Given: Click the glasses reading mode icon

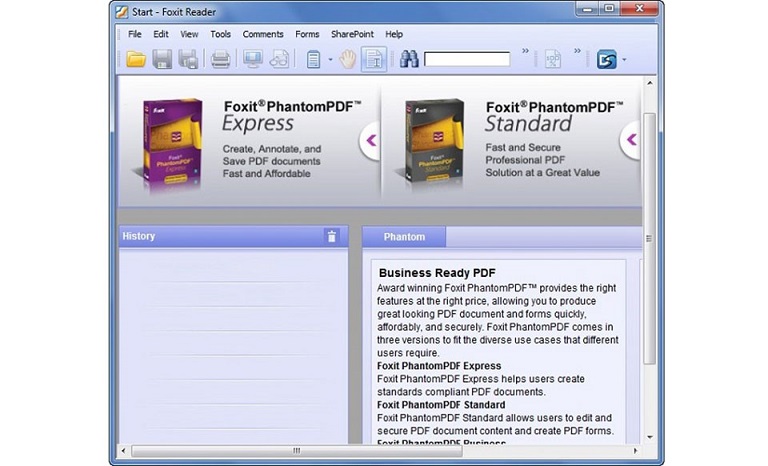Looking at the screenshot, I should coord(280,59).
